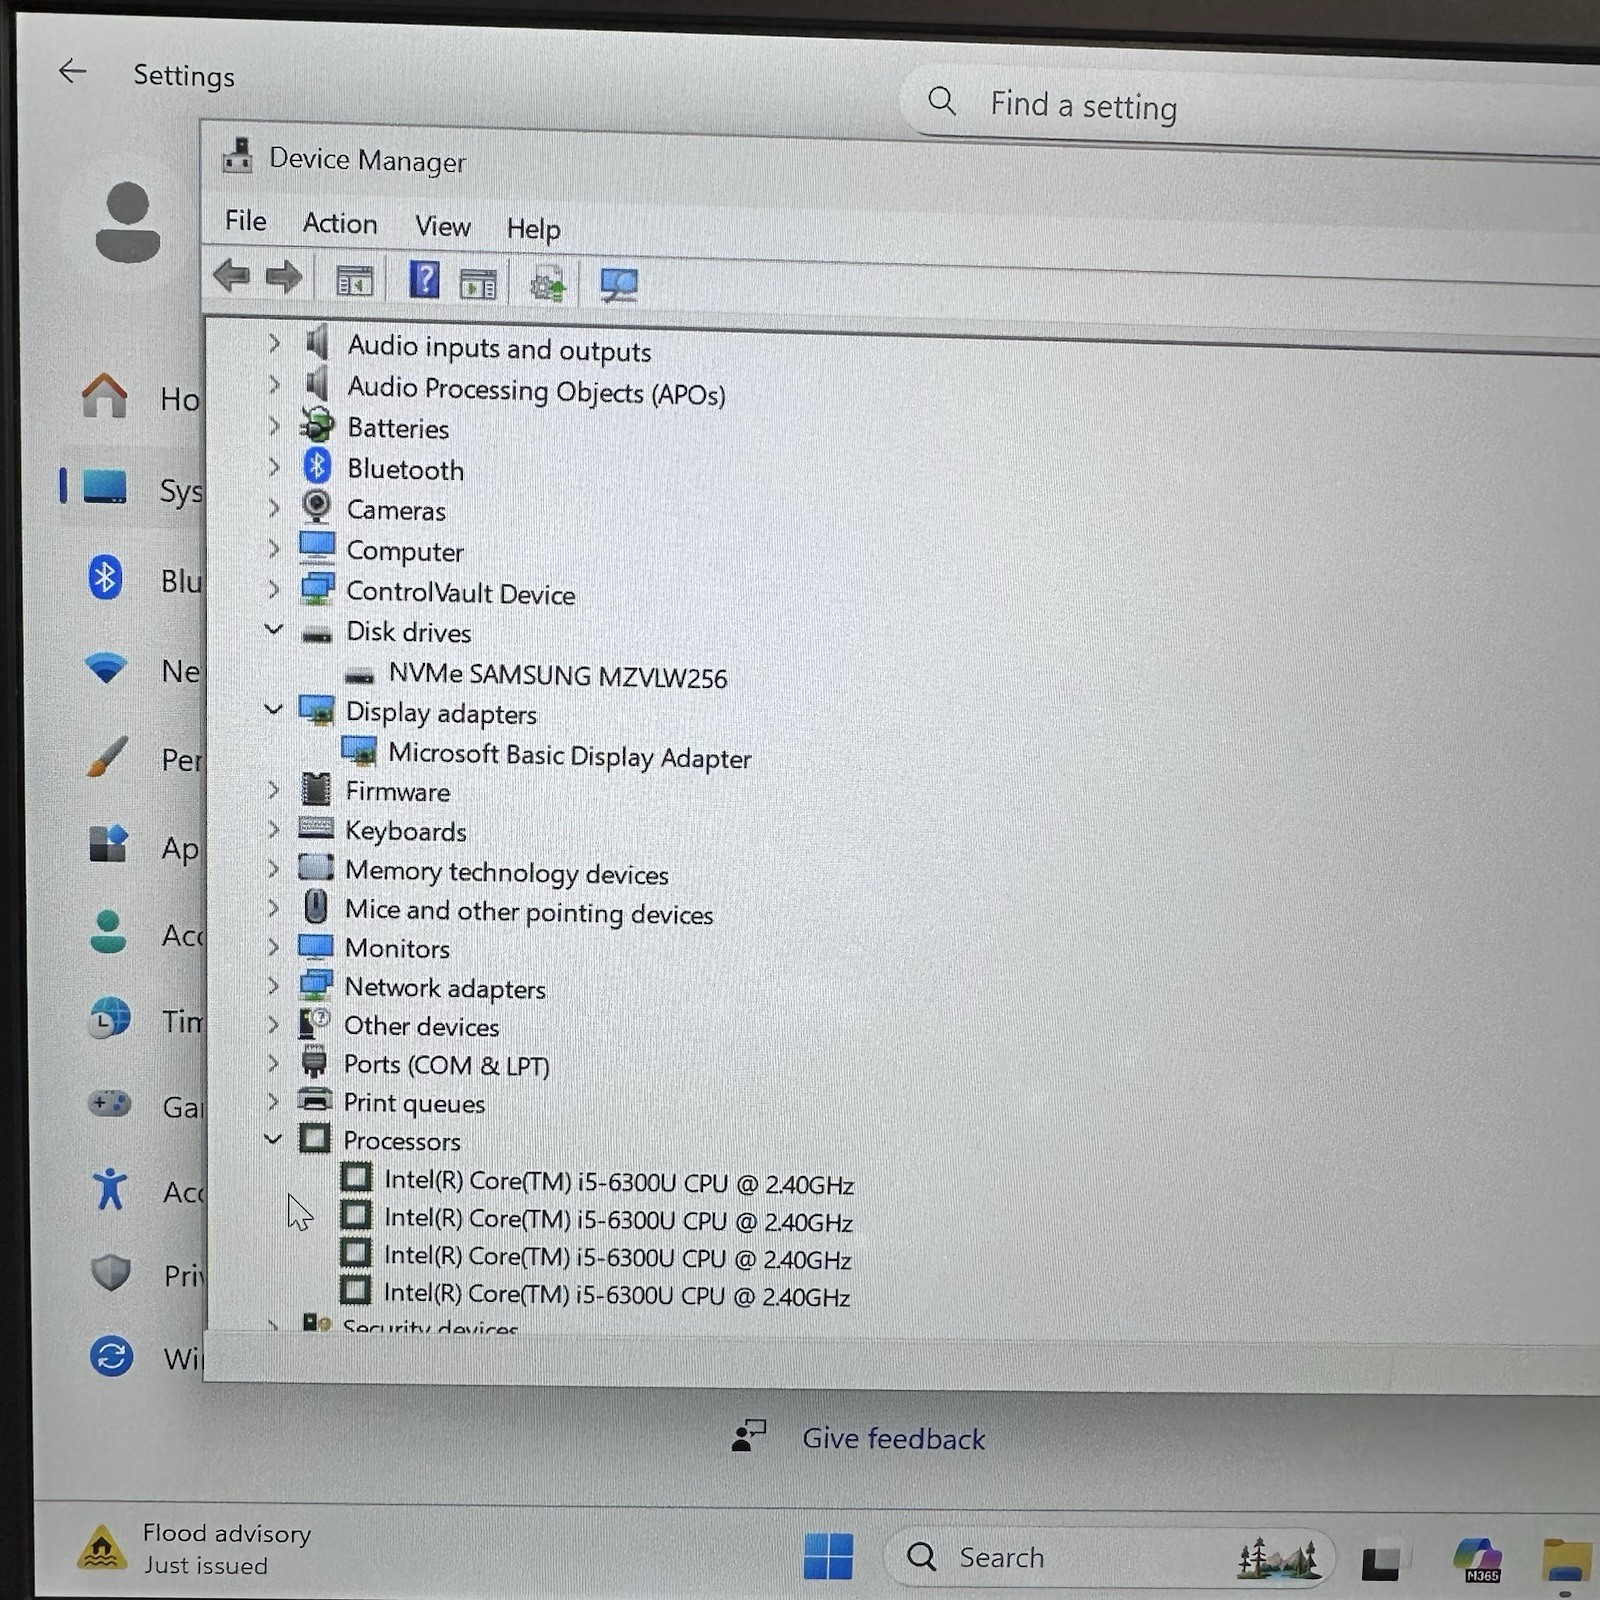Expand the Firmware category chevron
The width and height of the screenshot is (1600, 1600).
[x=273, y=790]
